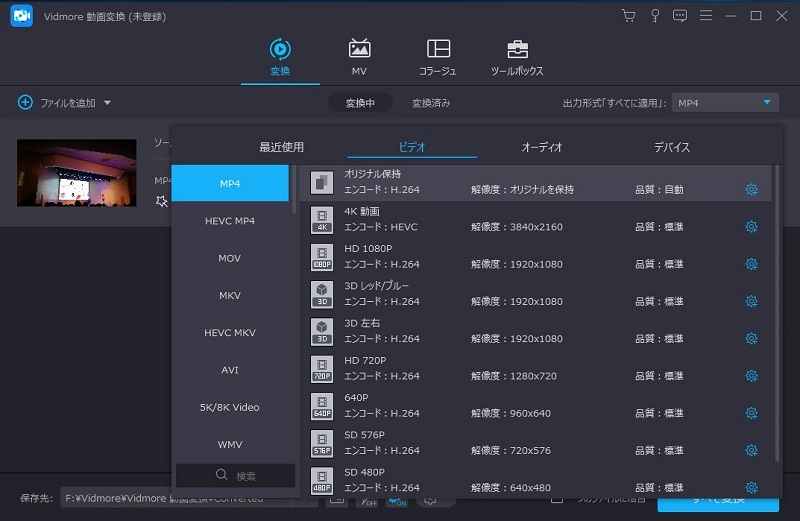Show the 変換済み list
The image size is (800, 521).
tap(431, 103)
